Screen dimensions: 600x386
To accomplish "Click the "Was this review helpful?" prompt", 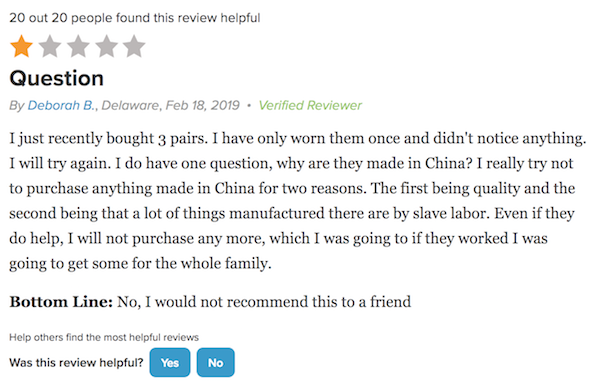I will [76, 362].
